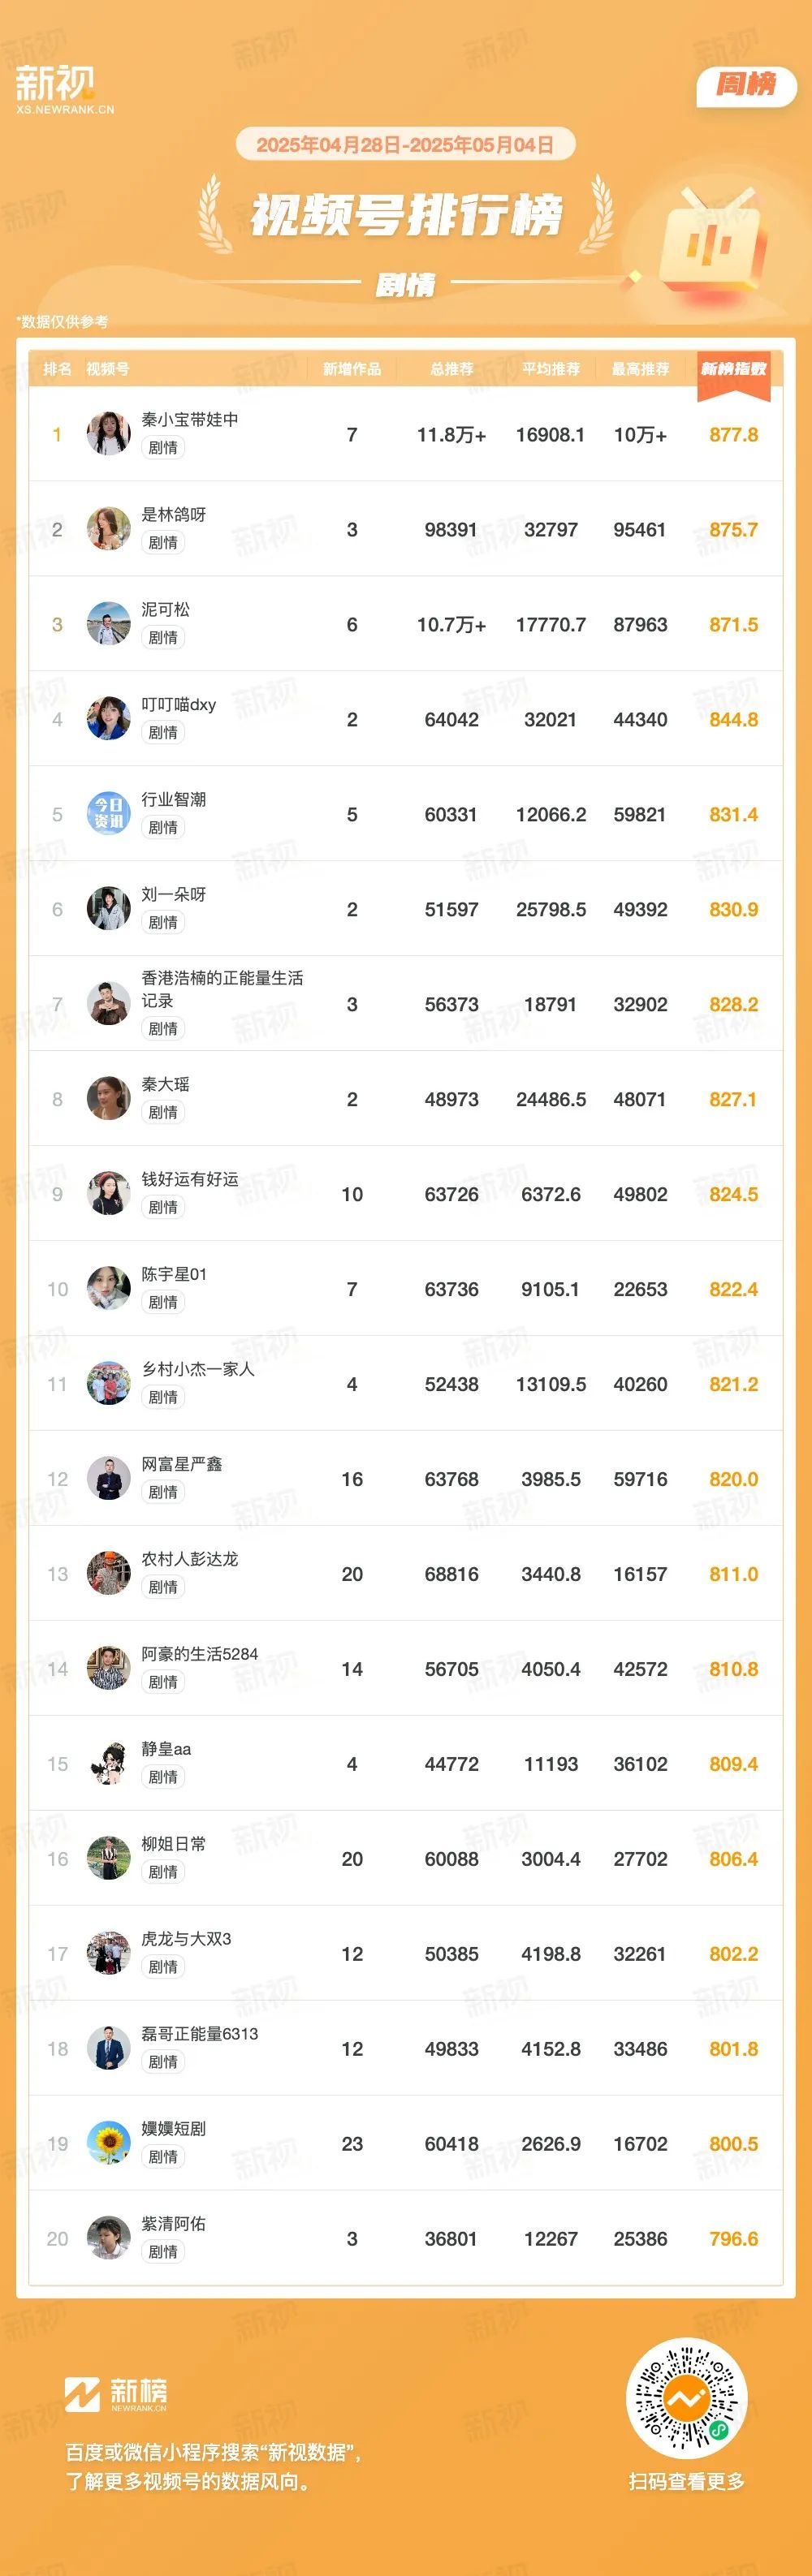Select 紫清阿佑 avatar in row 20
This screenshot has width=812, height=2576.
pyautogui.click(x=108, y=2239)
